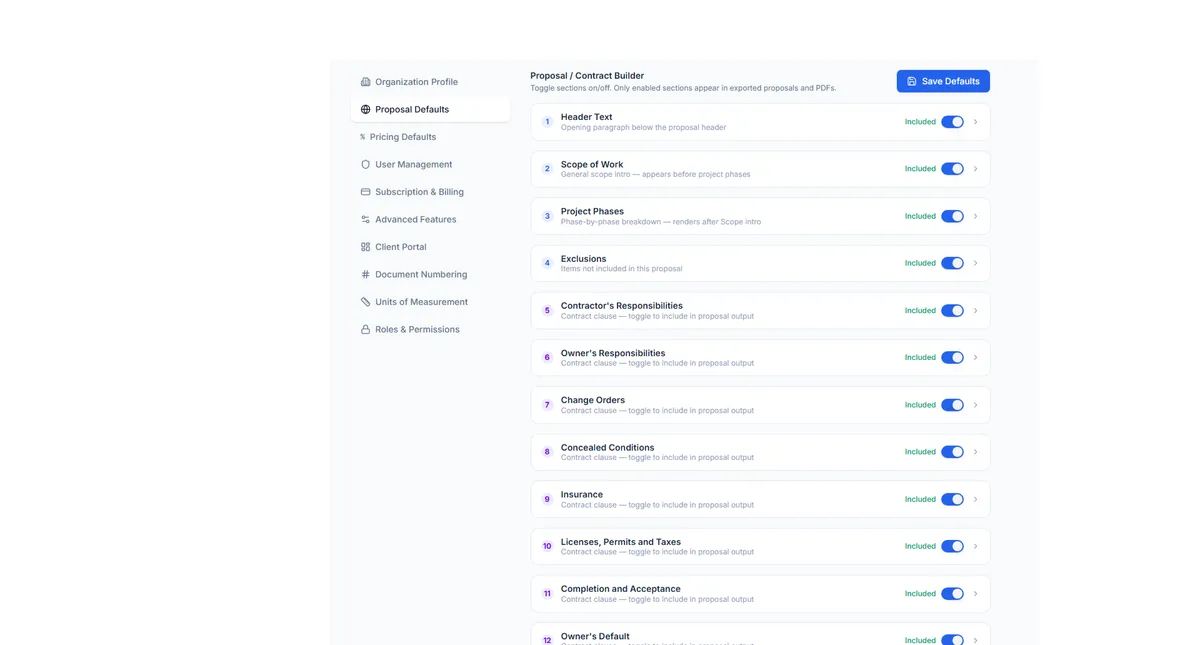Click the globe icon beside Proposal Defaults
Viewport: 1200px width, 645px height.
point(365,110)
